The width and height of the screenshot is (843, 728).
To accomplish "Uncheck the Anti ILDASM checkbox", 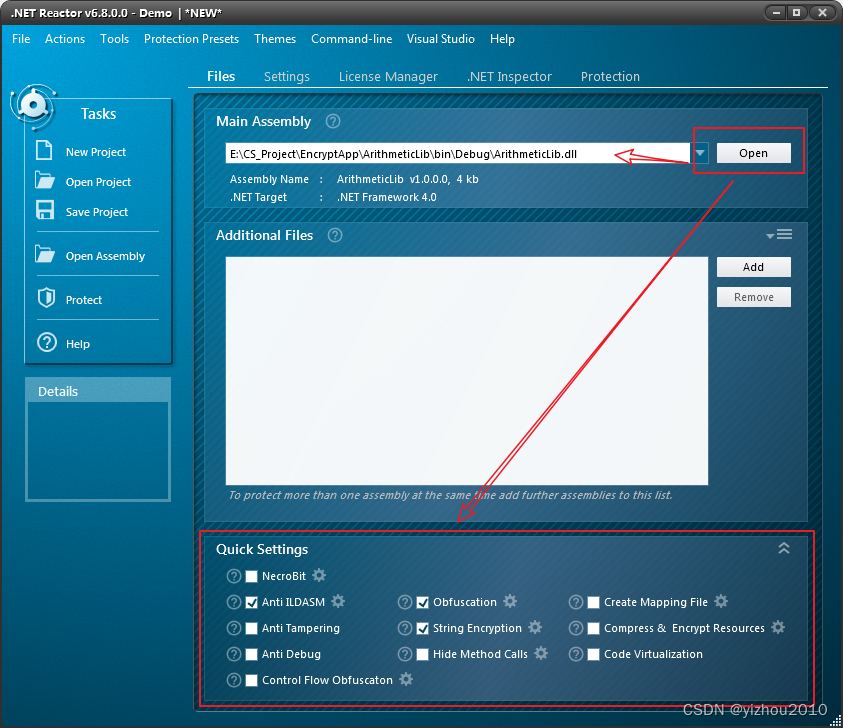I will pos(251,602).
